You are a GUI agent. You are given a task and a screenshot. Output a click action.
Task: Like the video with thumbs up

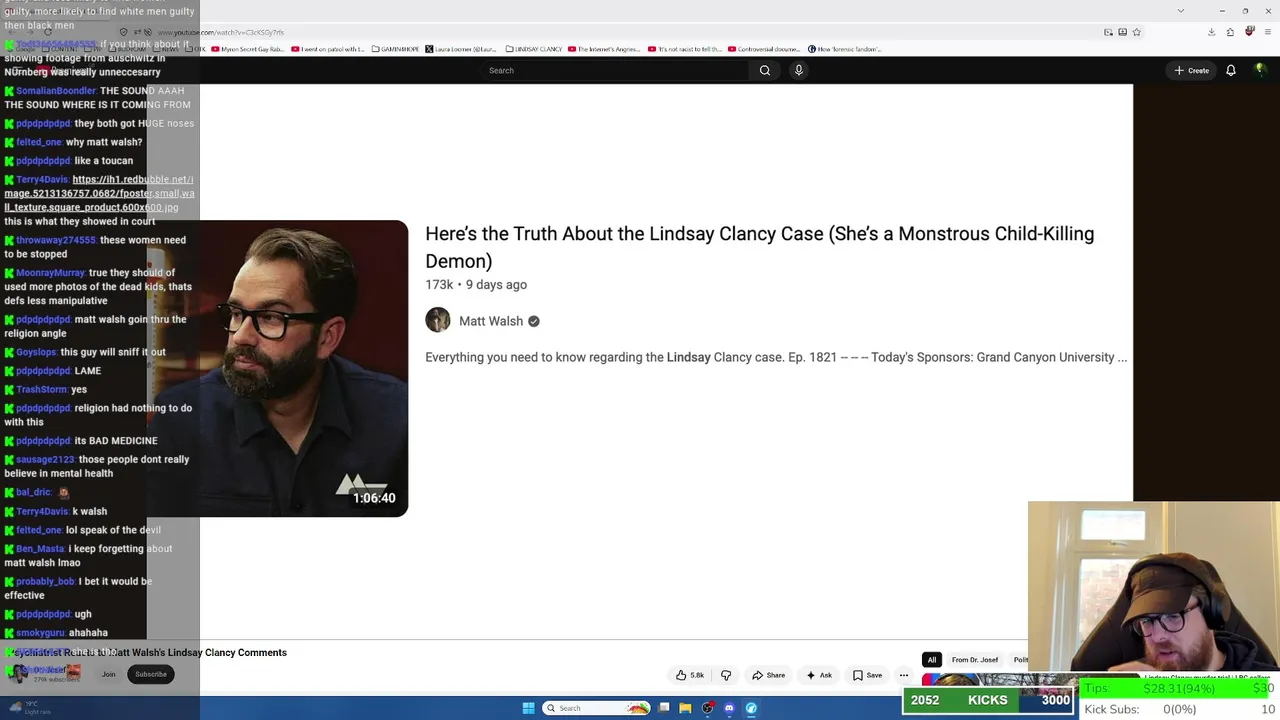coord(690,675)
